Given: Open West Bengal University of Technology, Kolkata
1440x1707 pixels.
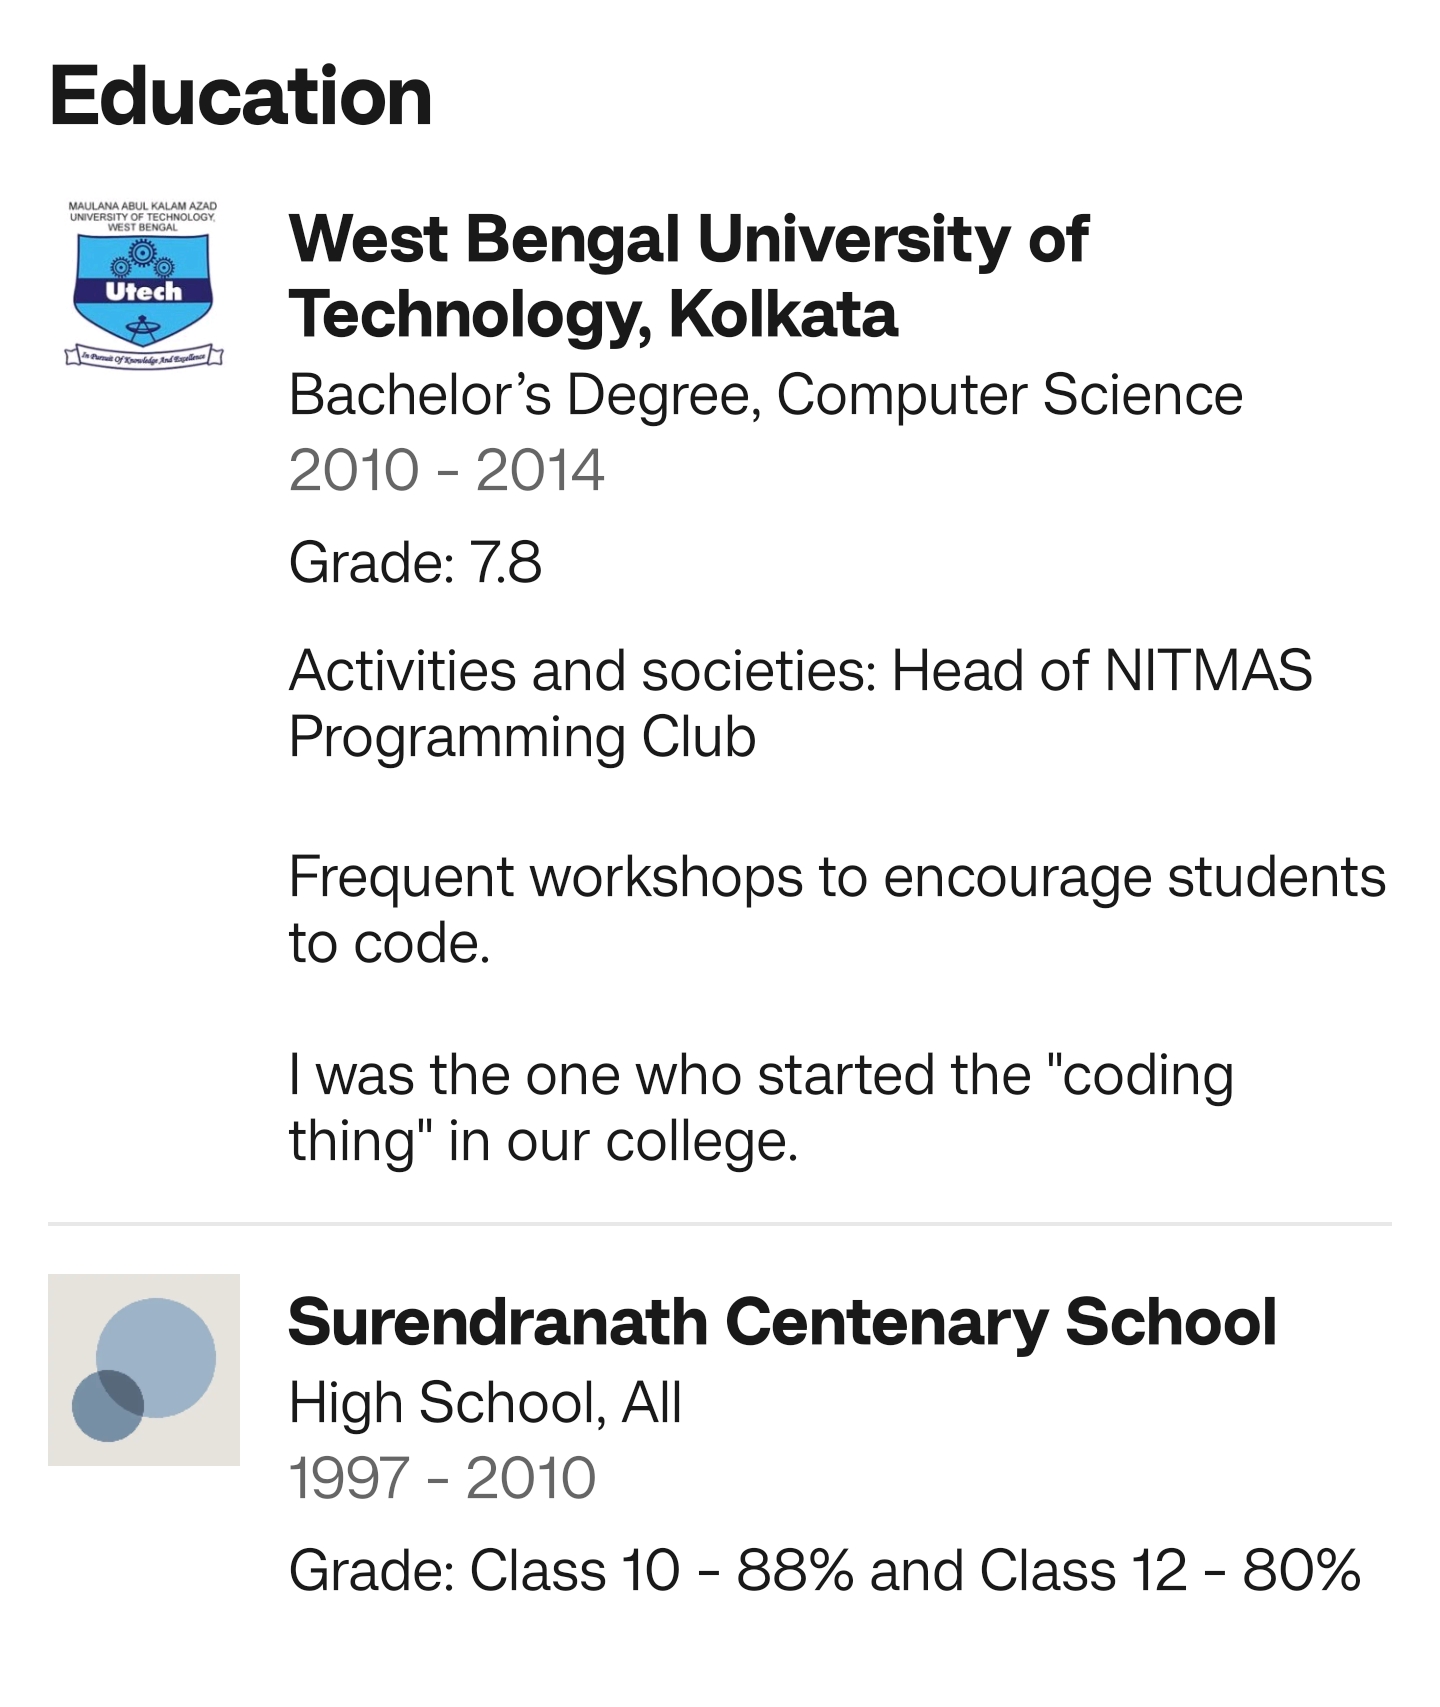Looking at the screenshot, I should (688, 276).
